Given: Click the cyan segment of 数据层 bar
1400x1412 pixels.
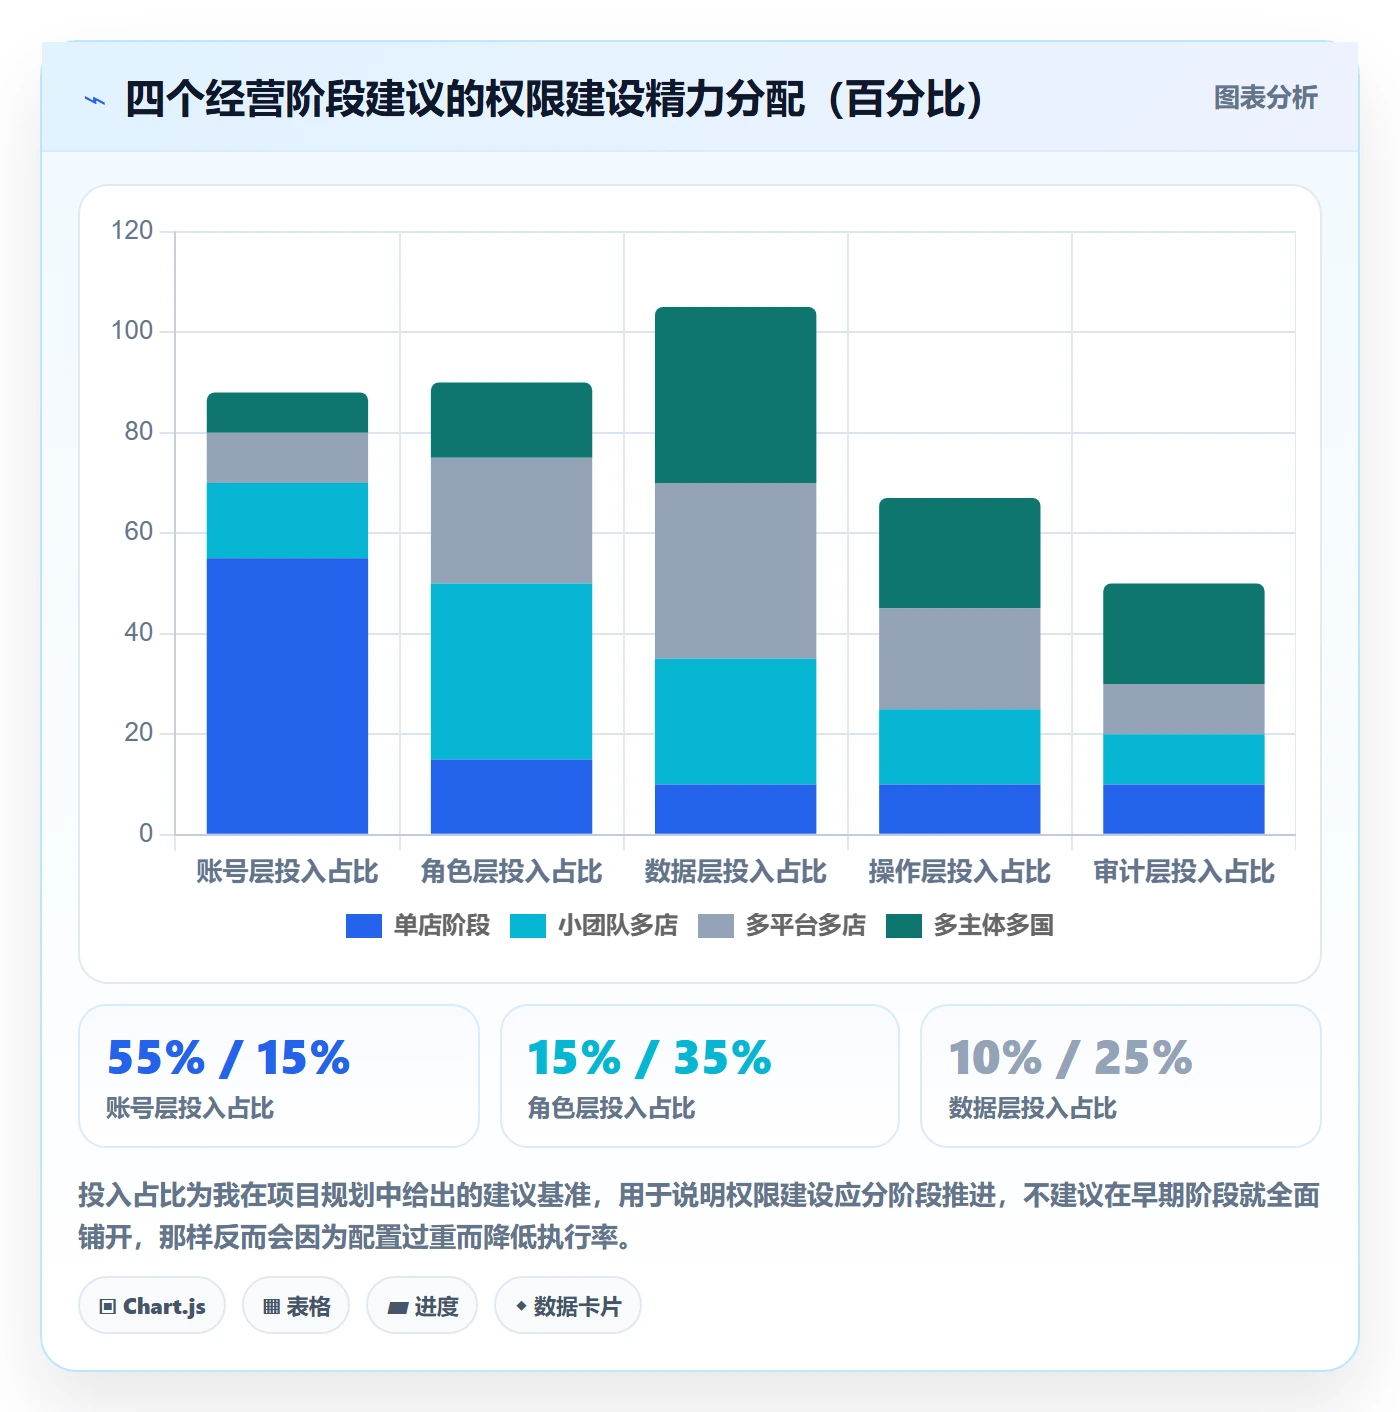Looking at the screenshot, I should coord(735,721).
